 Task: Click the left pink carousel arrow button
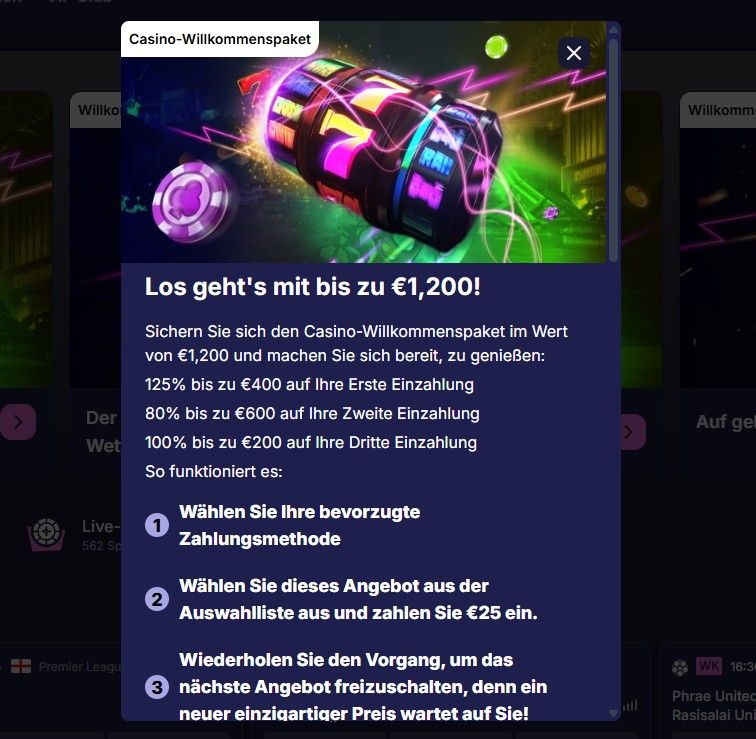pos(18,422)
